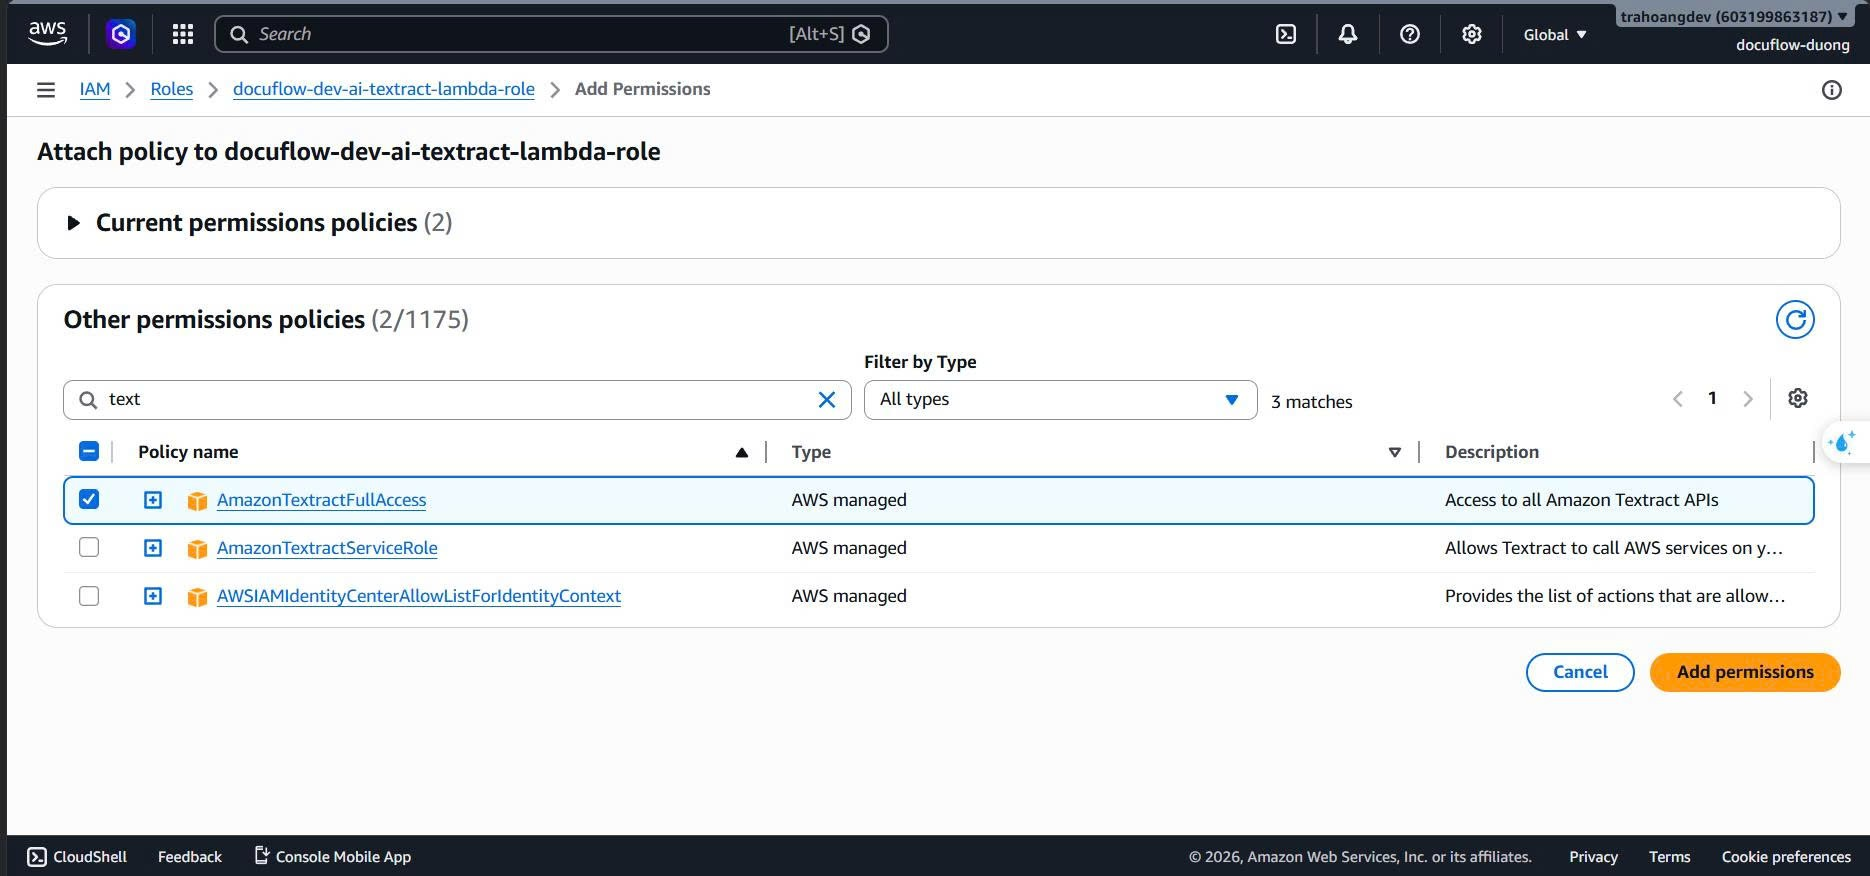Image resolution: width=1870 pixels, height=876 pixels.
Task: Toggle the select-all policies checkbox
Action: (x=89, y=451)
